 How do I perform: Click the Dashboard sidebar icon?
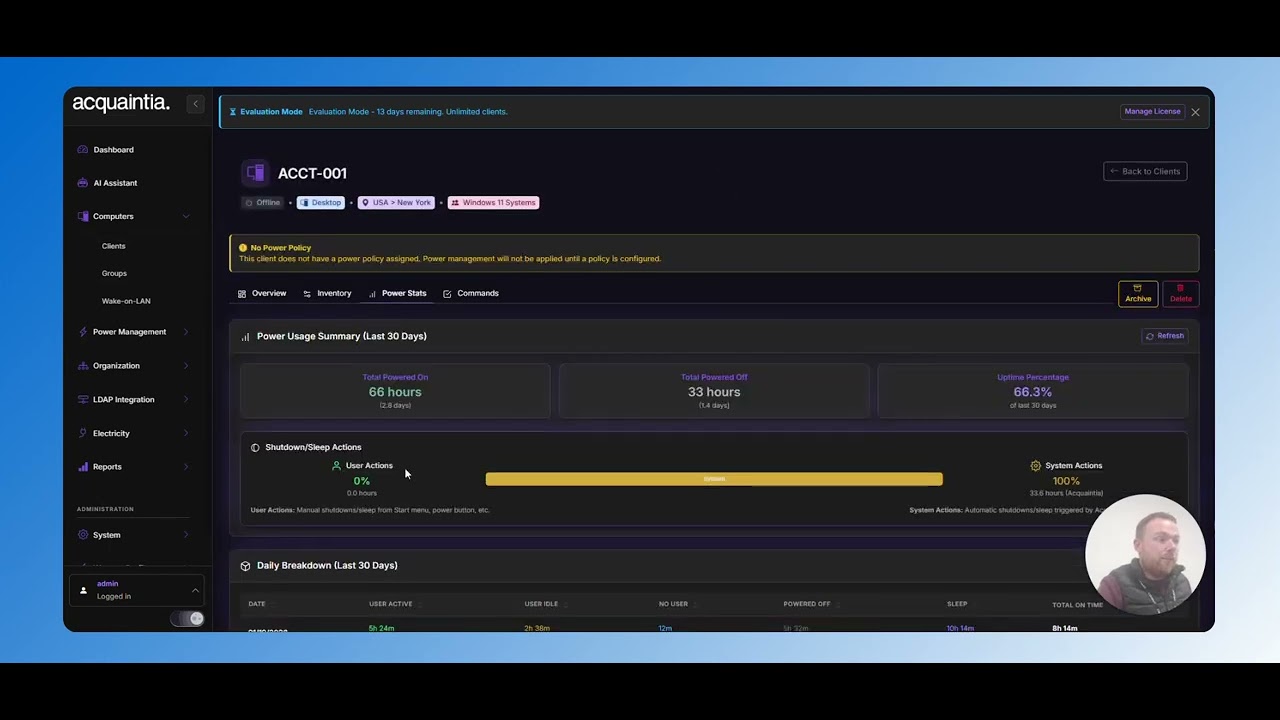pyautogui.click(x=83, y=150)
